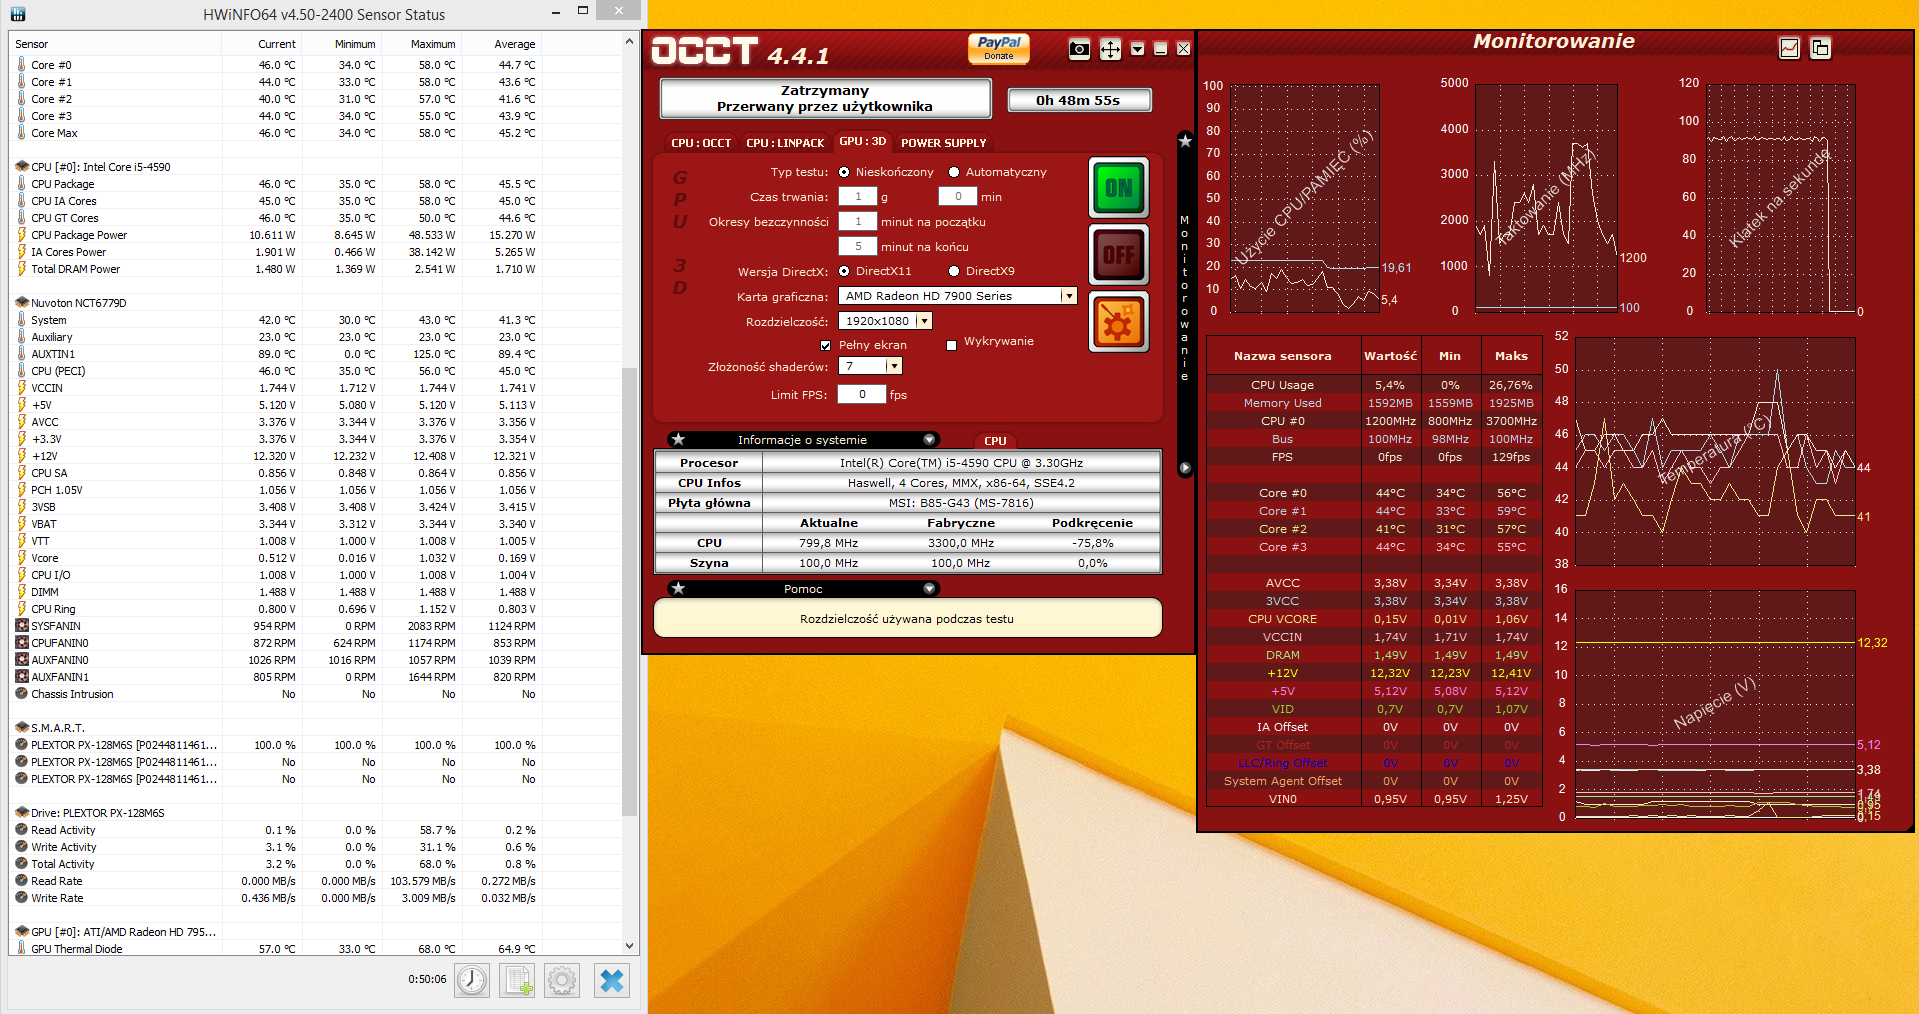Click the Limit FPS input field

pos(862,395)
